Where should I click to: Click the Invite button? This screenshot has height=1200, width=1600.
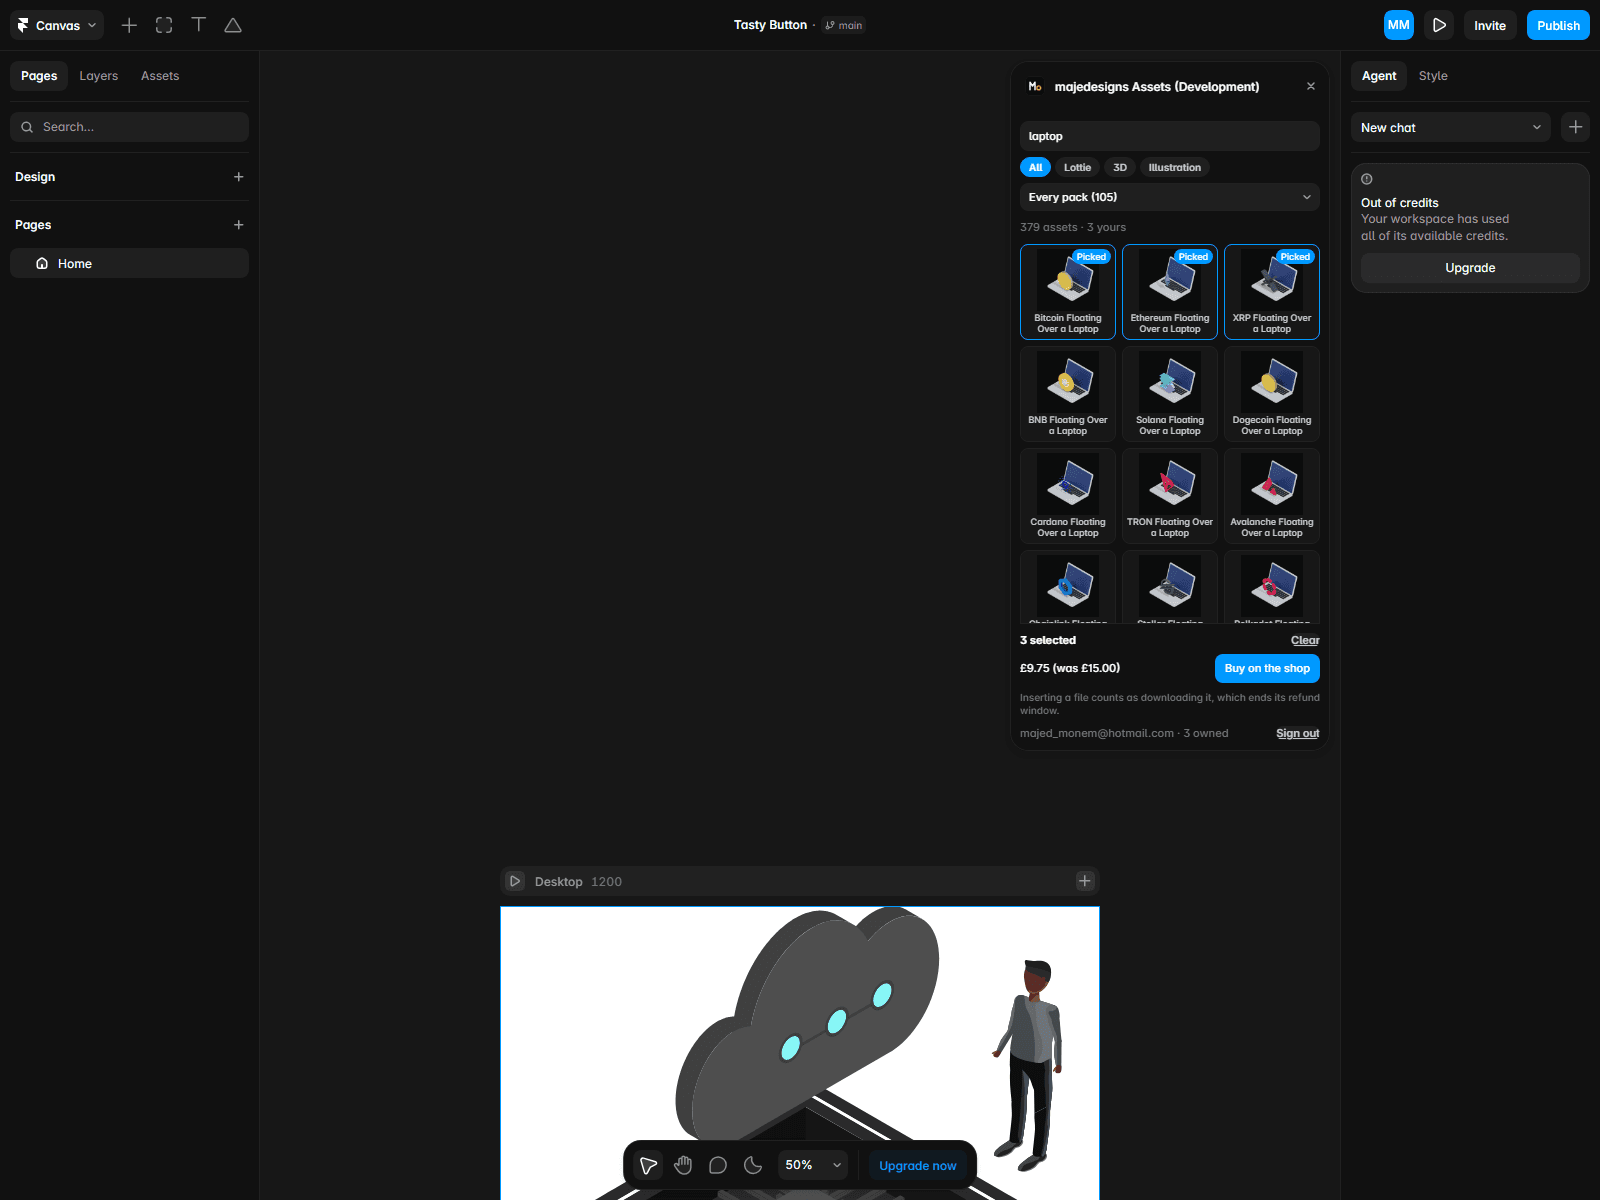coord(1490,25)
